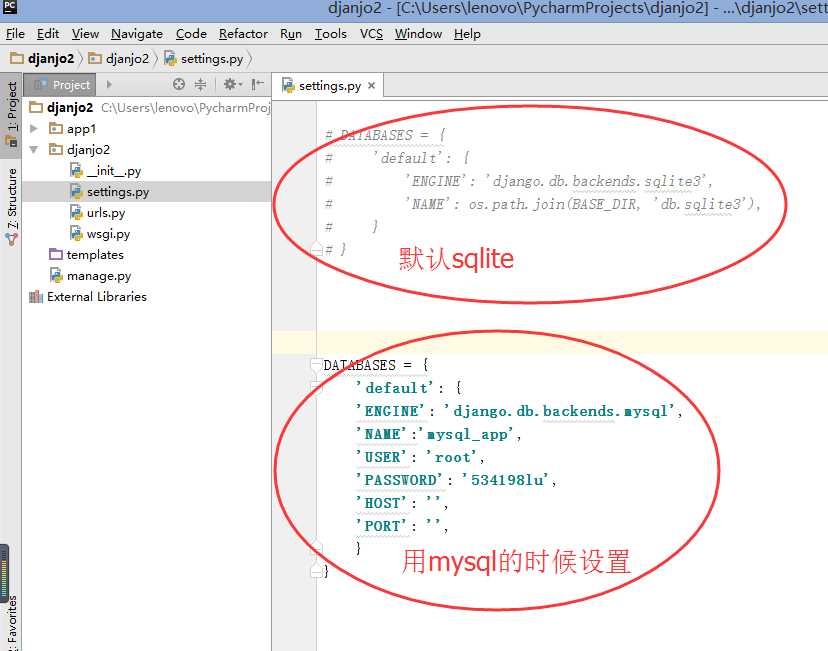
Task: Open the Window menu
Action: coord(418,34)
